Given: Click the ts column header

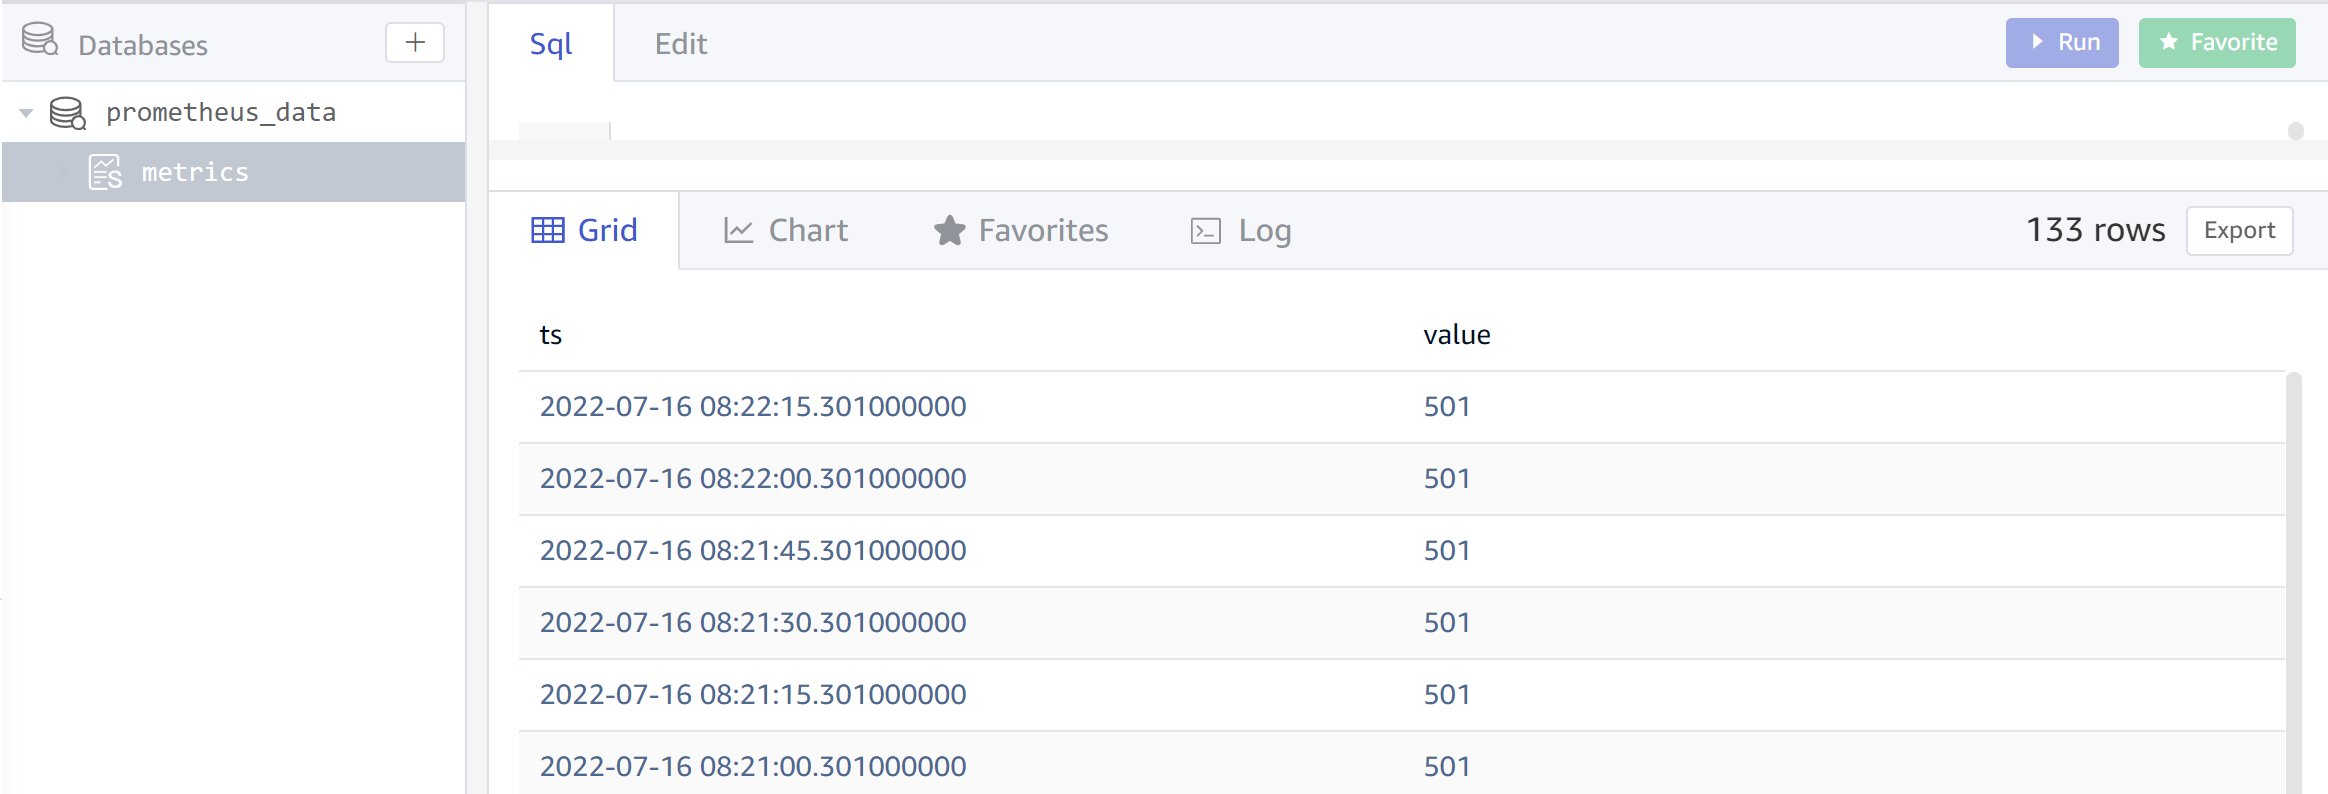Looking at the screenshot, I should 551,335.
